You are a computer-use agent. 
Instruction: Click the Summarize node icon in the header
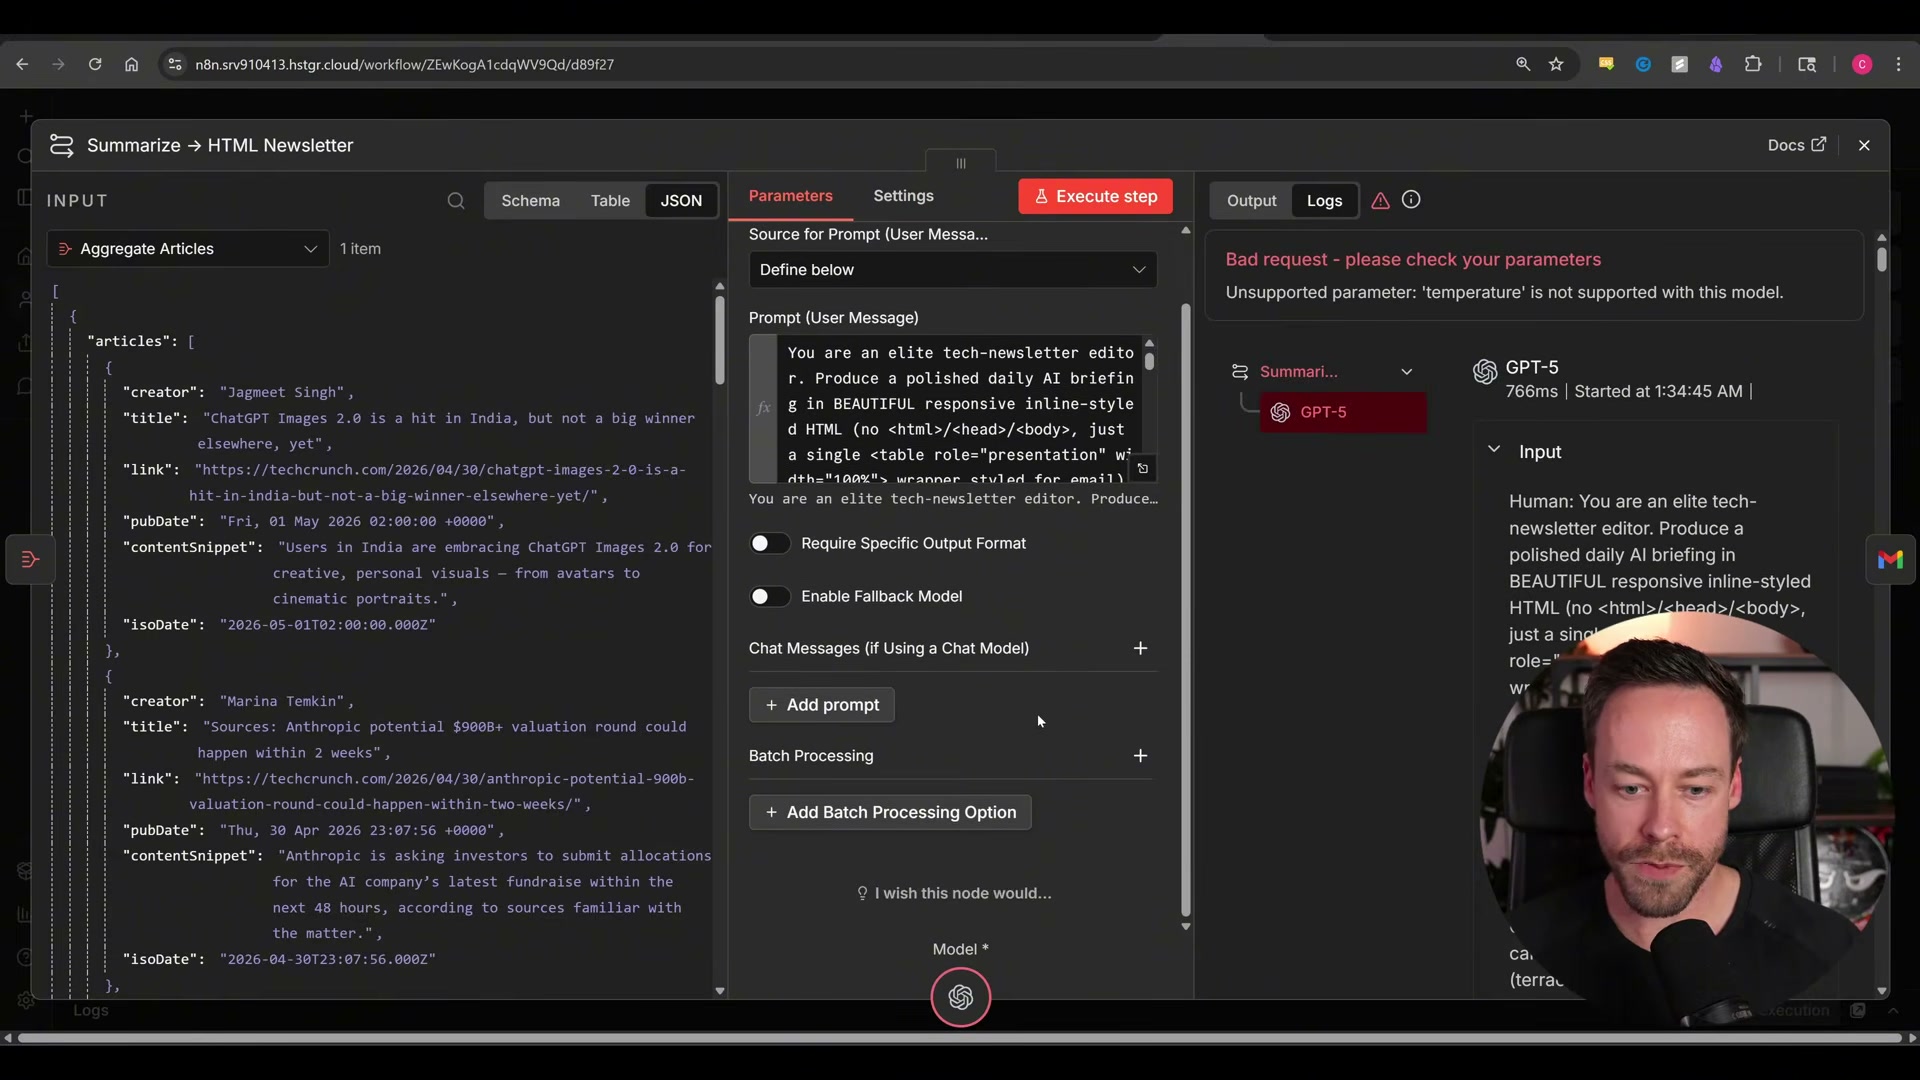[x=62, y=146]
